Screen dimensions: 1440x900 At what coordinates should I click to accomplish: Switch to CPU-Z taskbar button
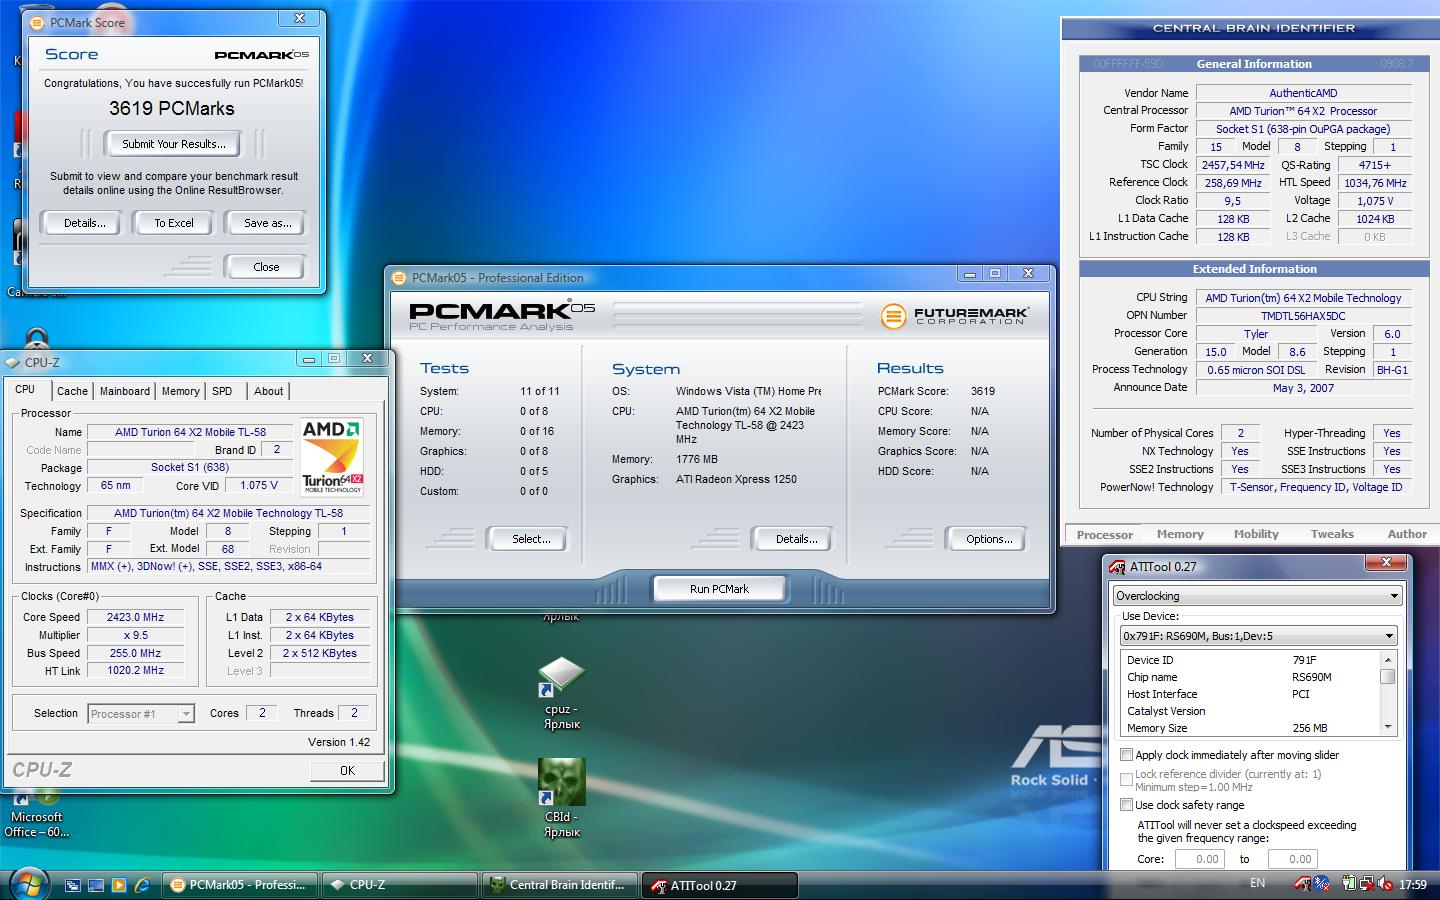[x=400, y=885]
